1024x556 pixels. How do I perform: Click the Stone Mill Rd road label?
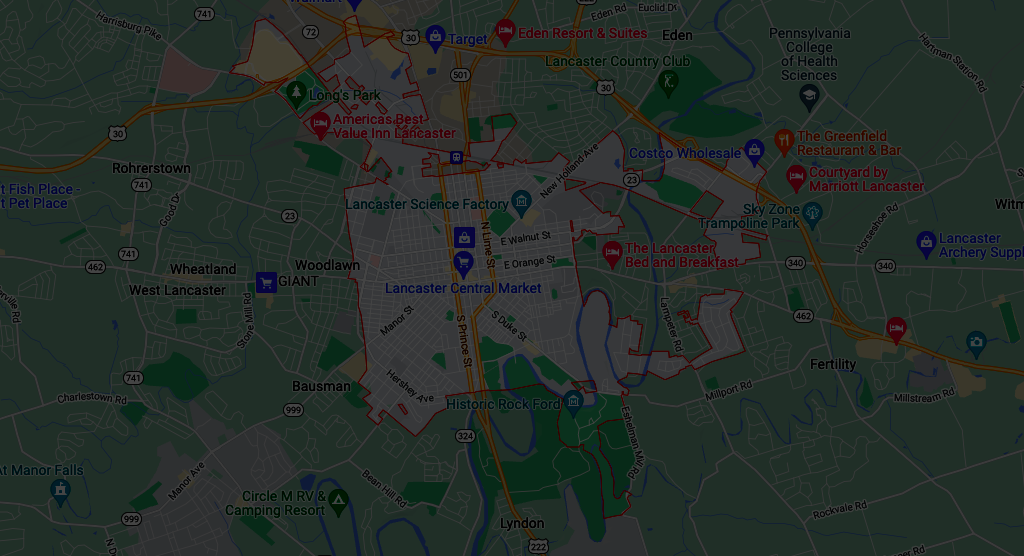tap(246, 320)
